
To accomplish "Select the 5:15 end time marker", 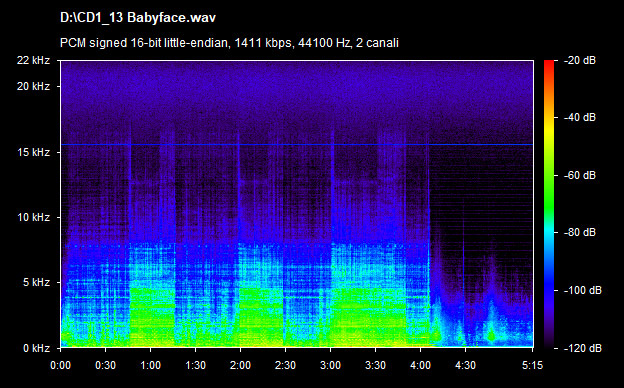I will point(532,365).
